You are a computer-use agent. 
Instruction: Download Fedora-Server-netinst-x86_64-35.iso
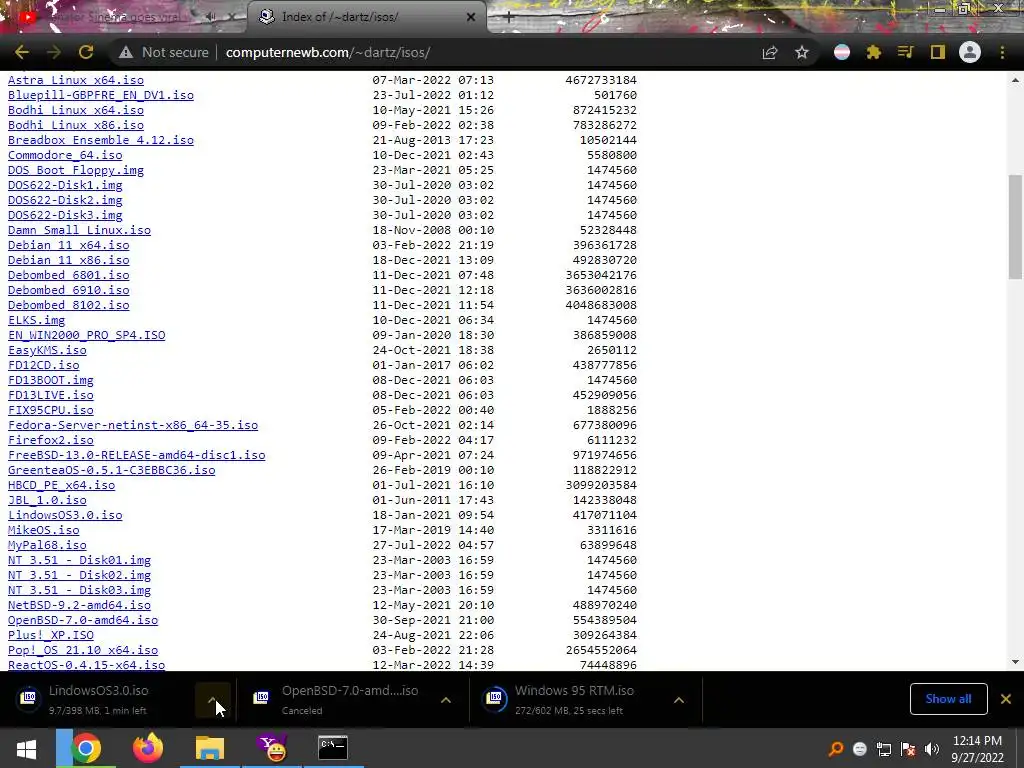[133, 425]
